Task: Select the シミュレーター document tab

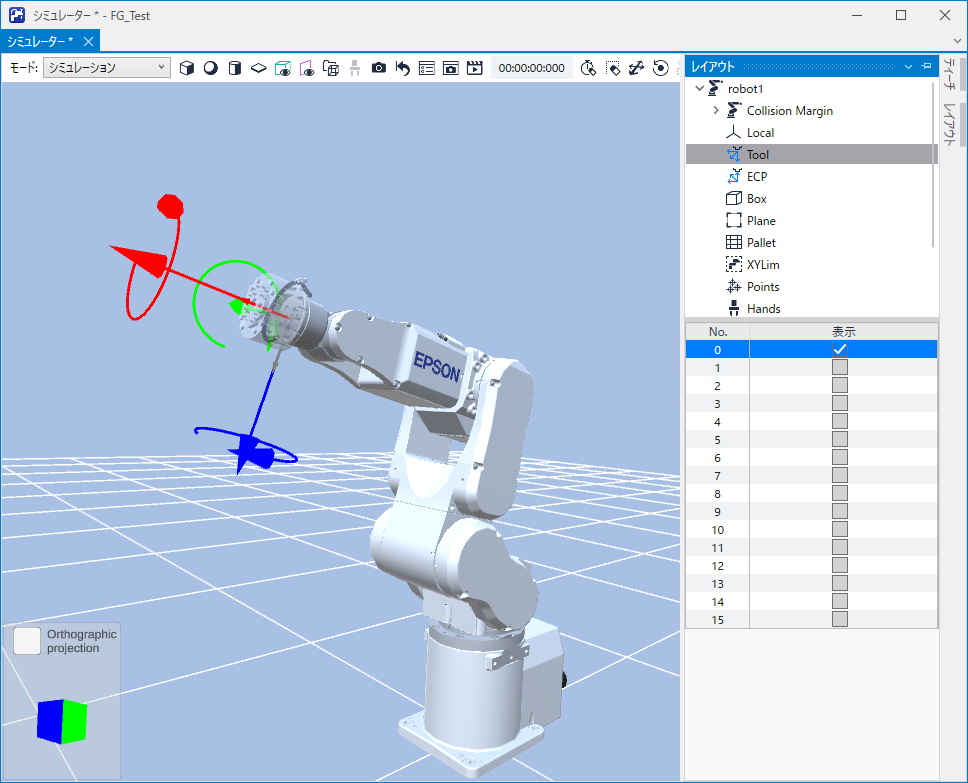Action: point(41,41)
